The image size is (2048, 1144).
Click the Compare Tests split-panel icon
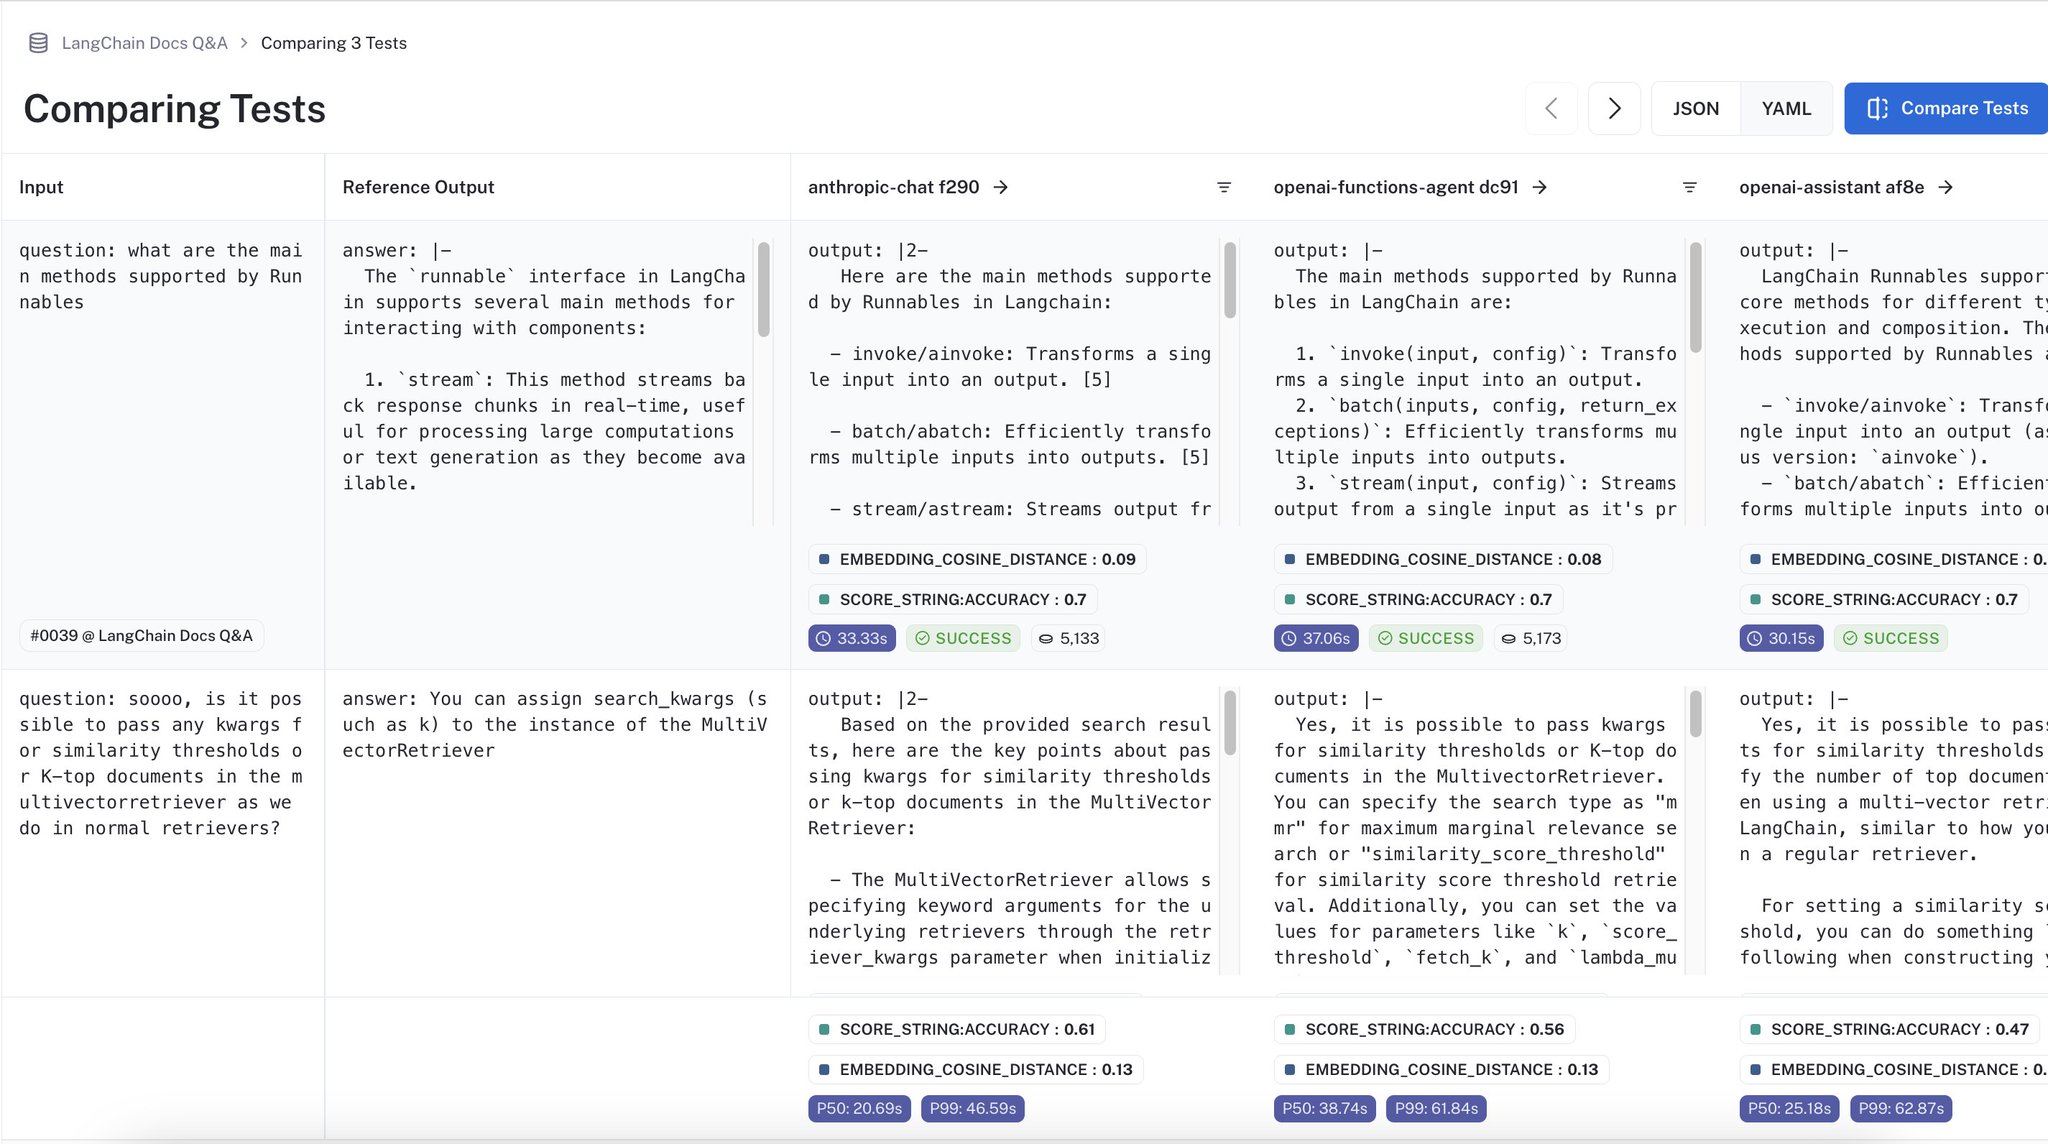click(x=1877, y=108)
